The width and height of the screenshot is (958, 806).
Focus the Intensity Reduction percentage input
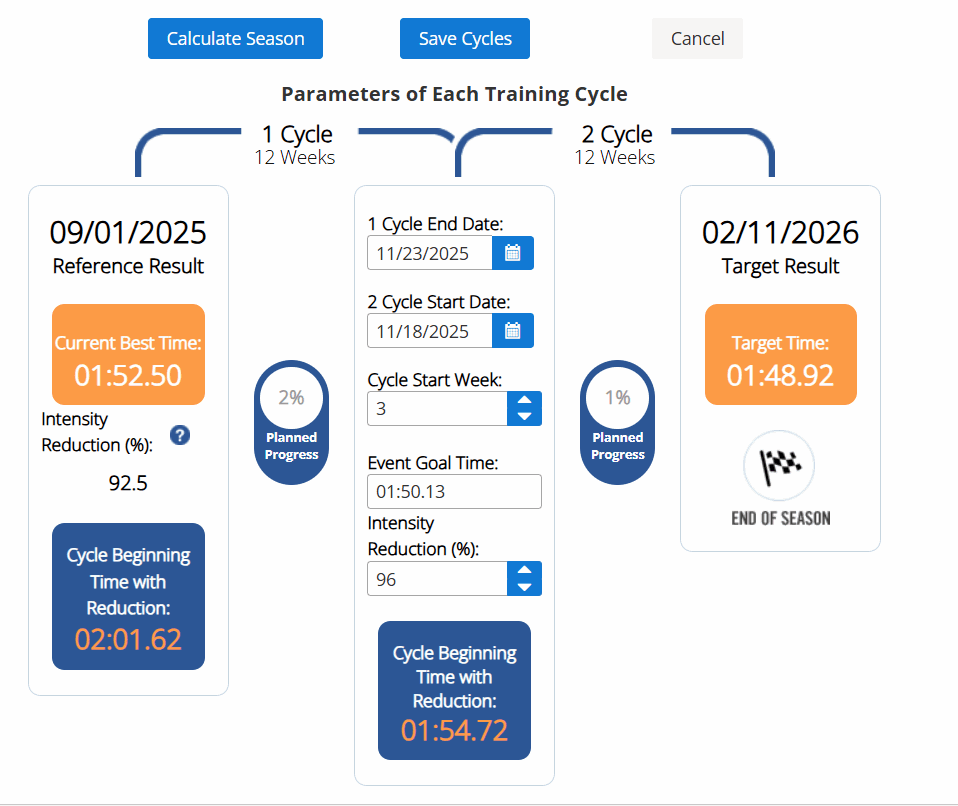coord(437,579)
